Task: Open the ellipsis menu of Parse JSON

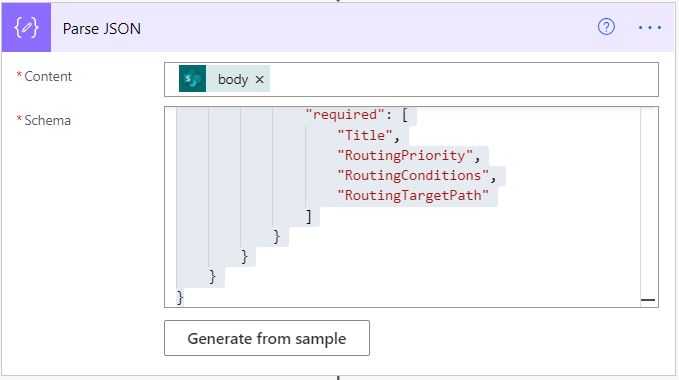Action: pyautogui.click(x=650, y=28)
